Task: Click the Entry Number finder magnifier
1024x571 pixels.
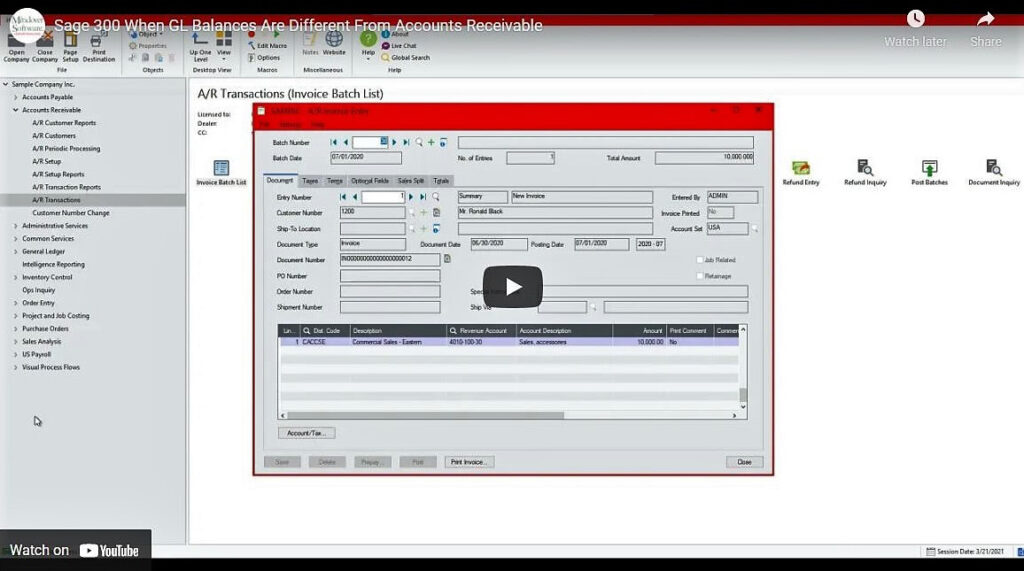Action: click(x=436, y=197)
